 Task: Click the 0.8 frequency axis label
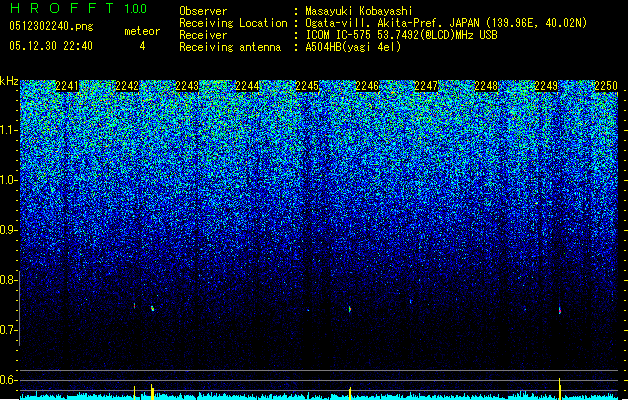pos(8,280)
